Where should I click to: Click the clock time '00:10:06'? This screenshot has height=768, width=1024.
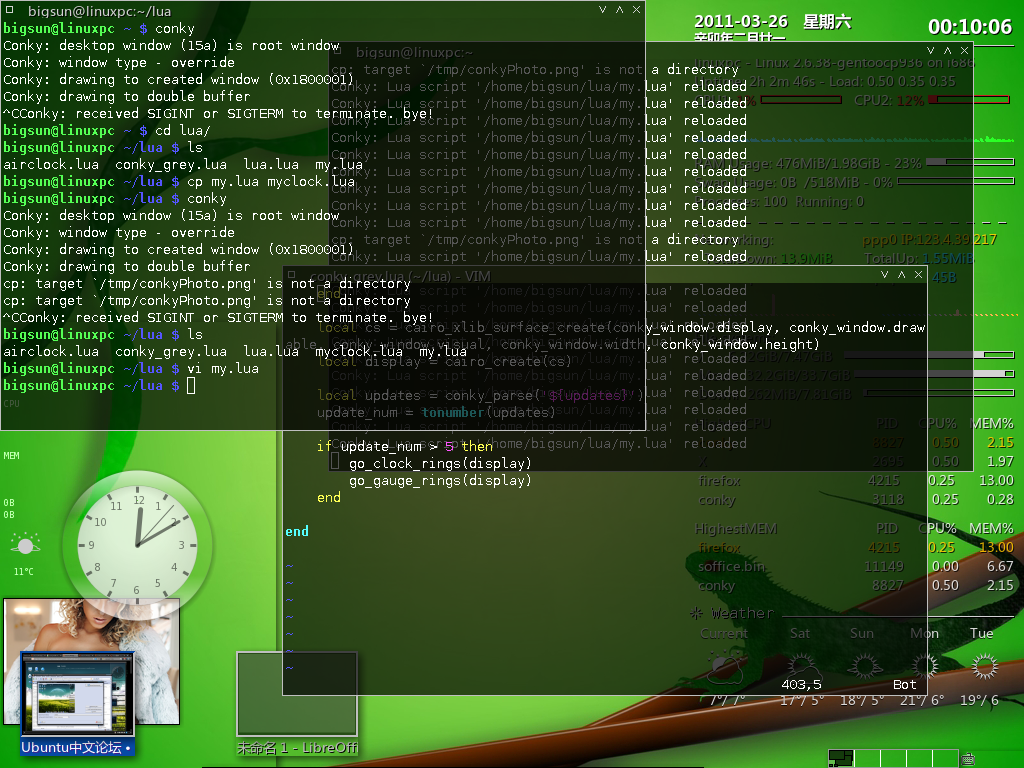coord(970,27)
